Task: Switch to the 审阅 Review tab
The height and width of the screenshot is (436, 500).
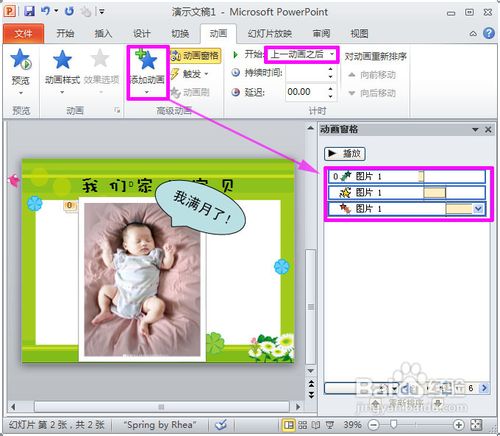Action: pos(321,33)
